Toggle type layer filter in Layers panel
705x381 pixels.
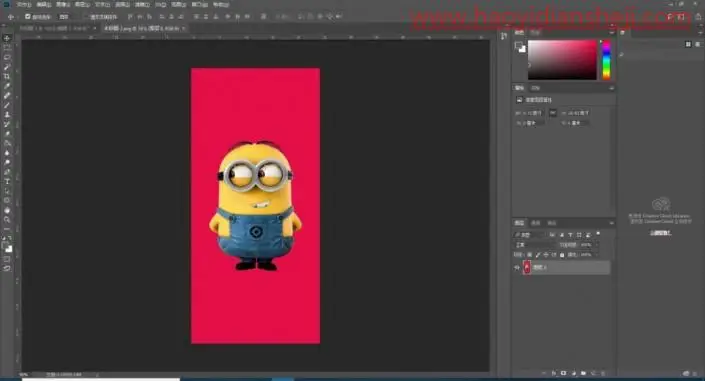(x=570, y=235)
